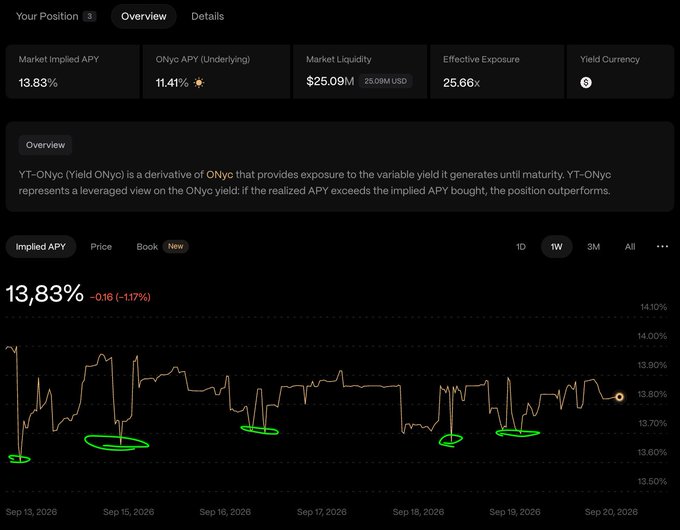The width and height of the screenshot is (680, 530).
Task: Click the Market Implied APY value 13.83%
Action: tap(38, 83)
